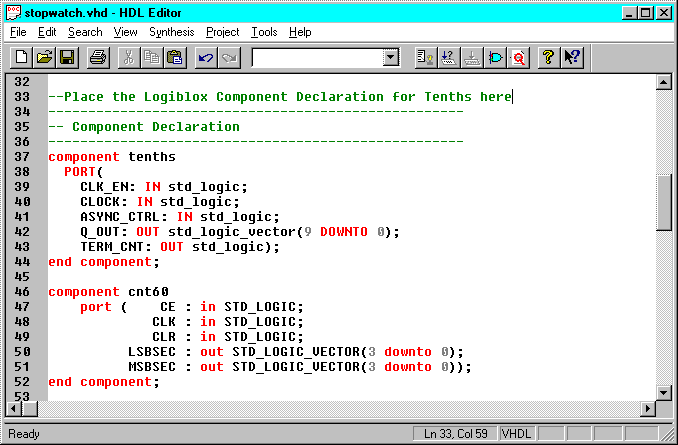Image resolution: width=678 pixels, height=445 pixels.
Task: Paste from clipboard using paste icon
Action: coord(175,58)
